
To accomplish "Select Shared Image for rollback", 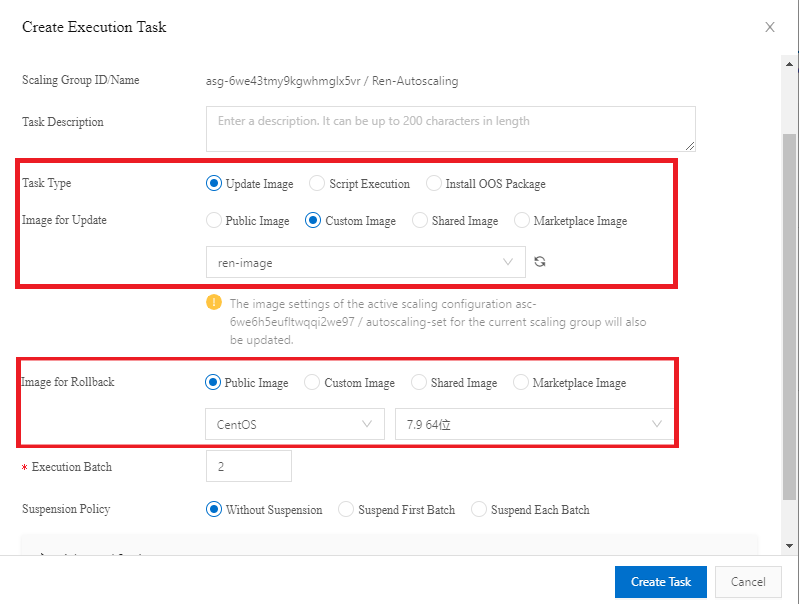I will tap(419, 383).
